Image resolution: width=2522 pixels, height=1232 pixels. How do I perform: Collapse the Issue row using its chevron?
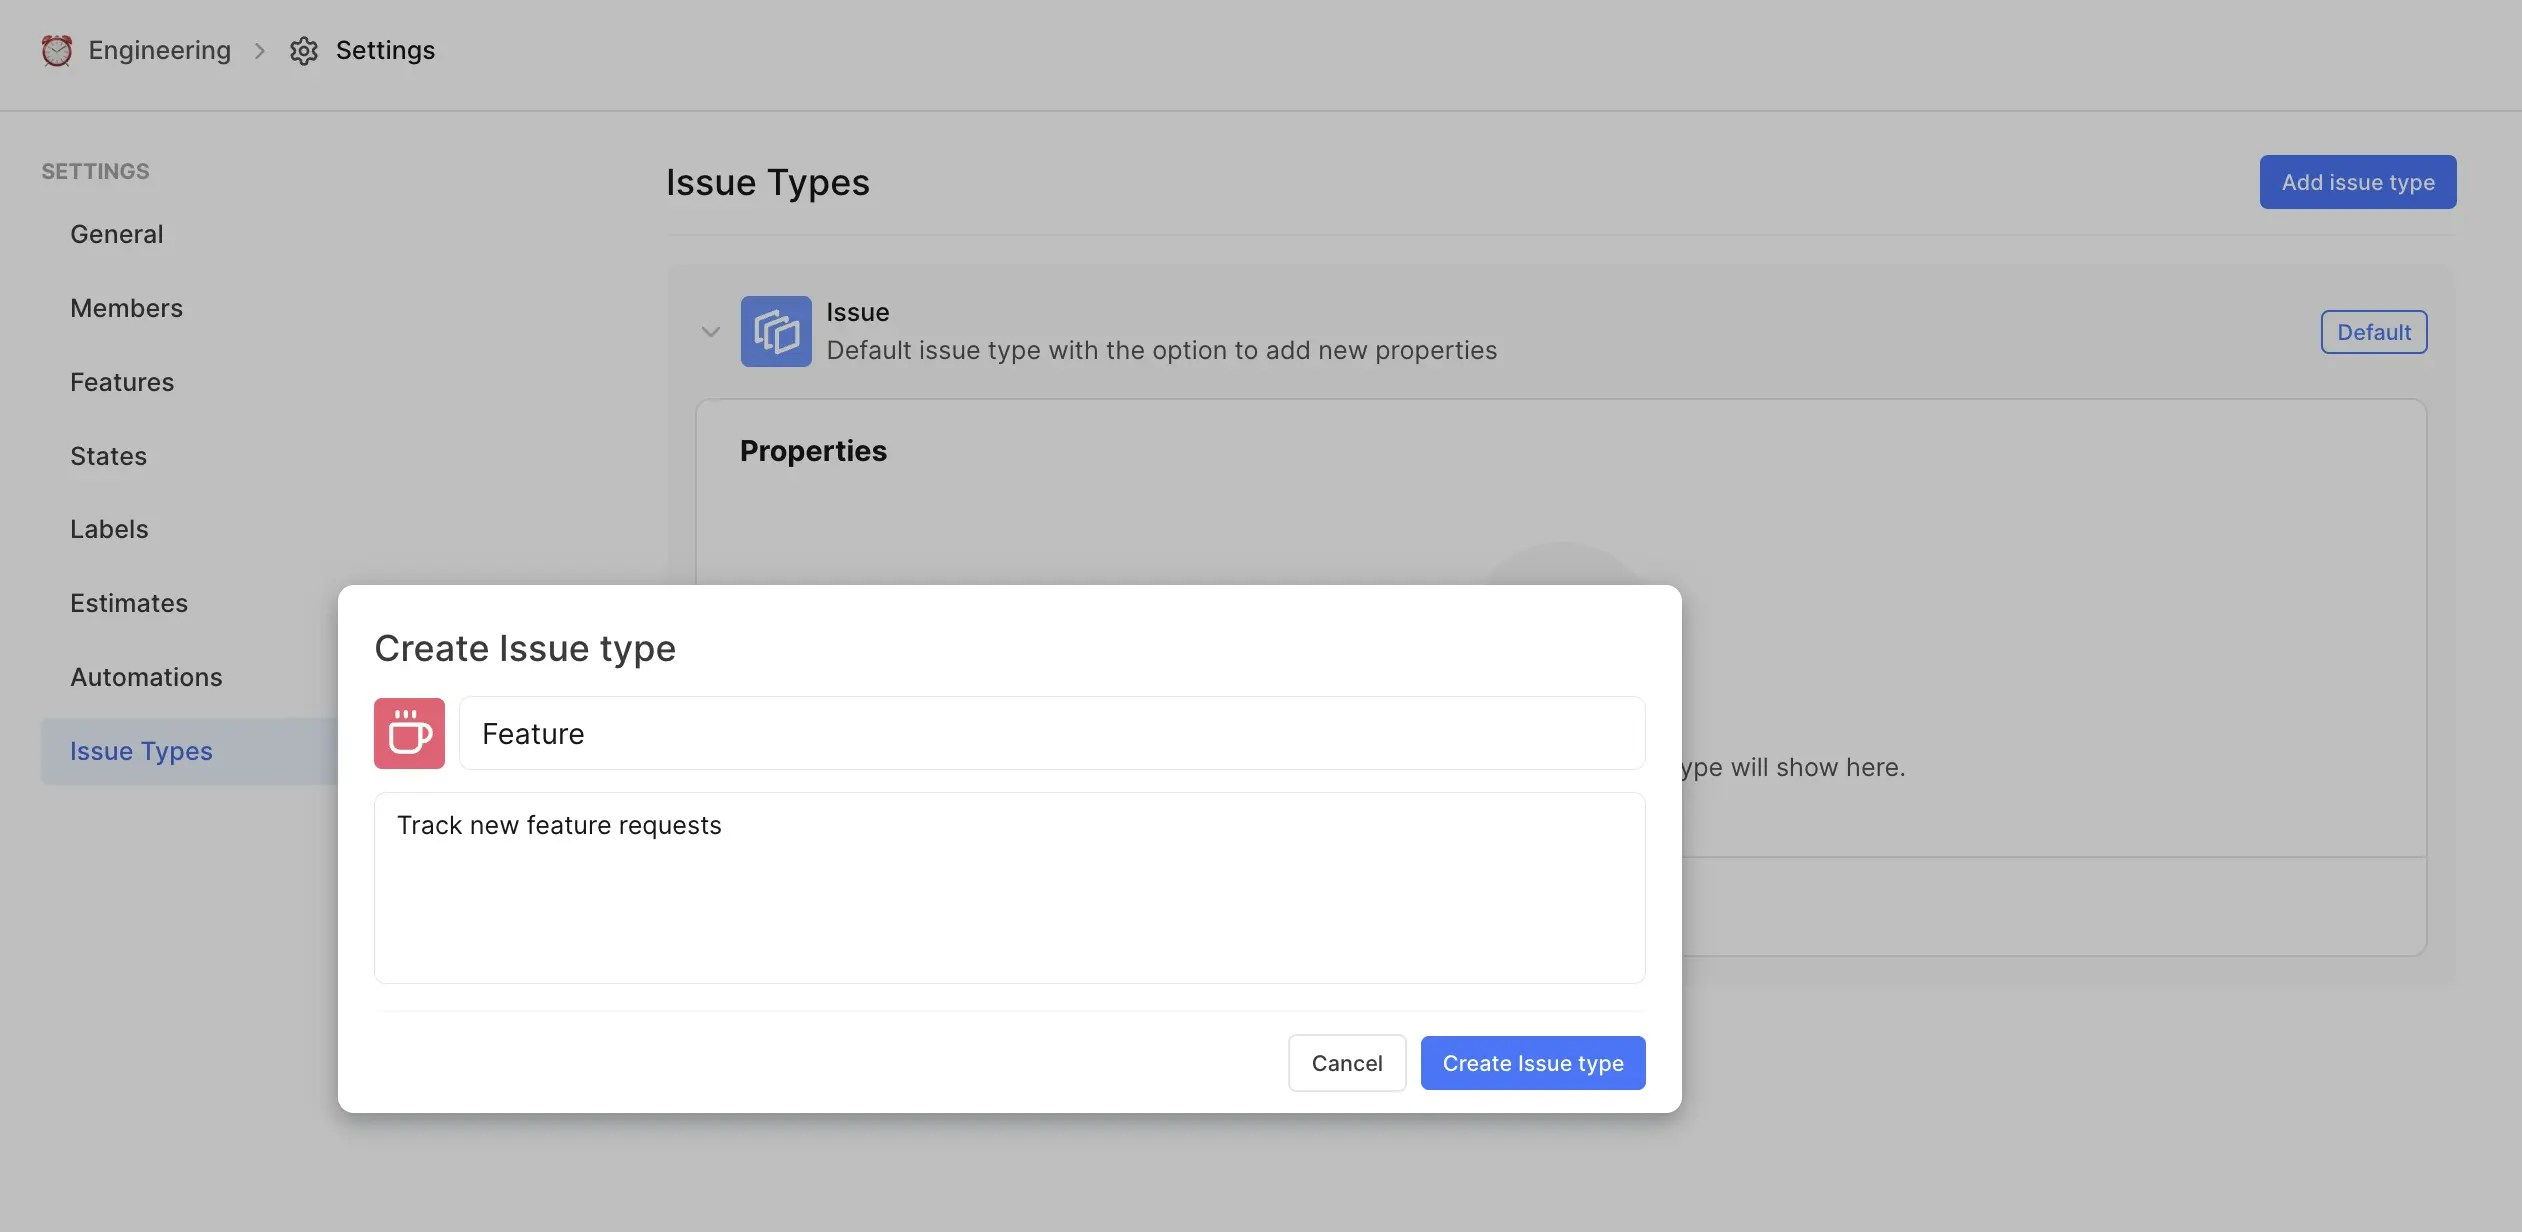pos(710,331)
